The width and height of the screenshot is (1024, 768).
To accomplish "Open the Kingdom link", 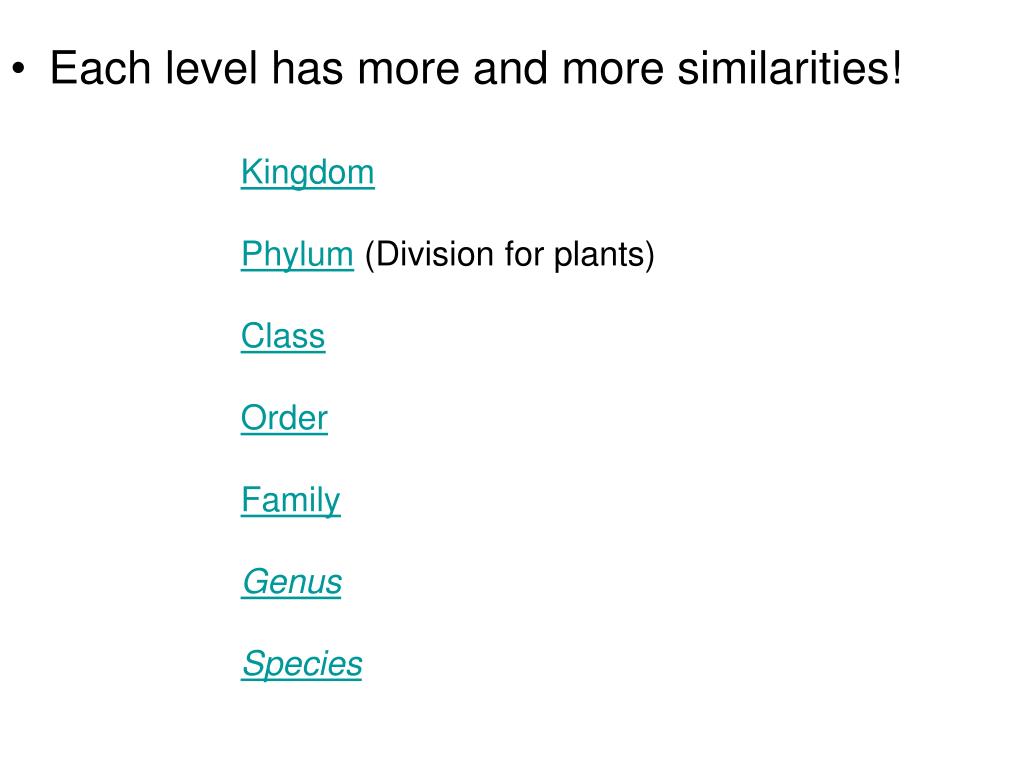I will [x=308, y=173].
